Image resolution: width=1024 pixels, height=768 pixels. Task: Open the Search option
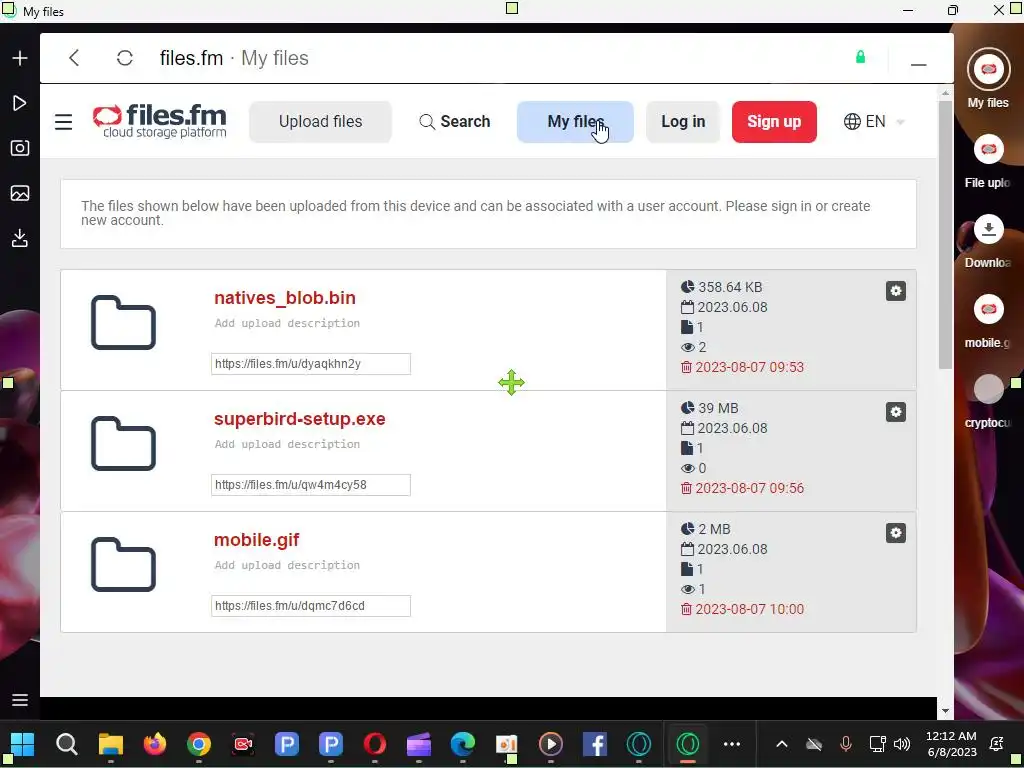point(455,121)
